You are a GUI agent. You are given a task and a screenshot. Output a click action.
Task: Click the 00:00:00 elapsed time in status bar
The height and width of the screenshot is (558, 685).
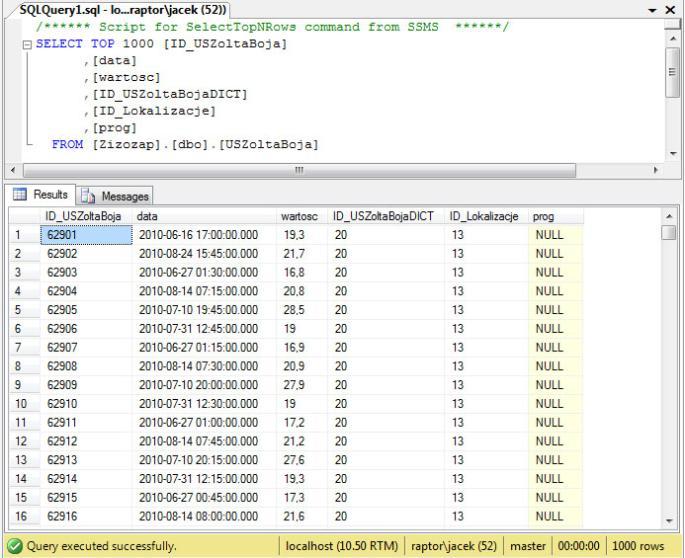coord(579,546)
